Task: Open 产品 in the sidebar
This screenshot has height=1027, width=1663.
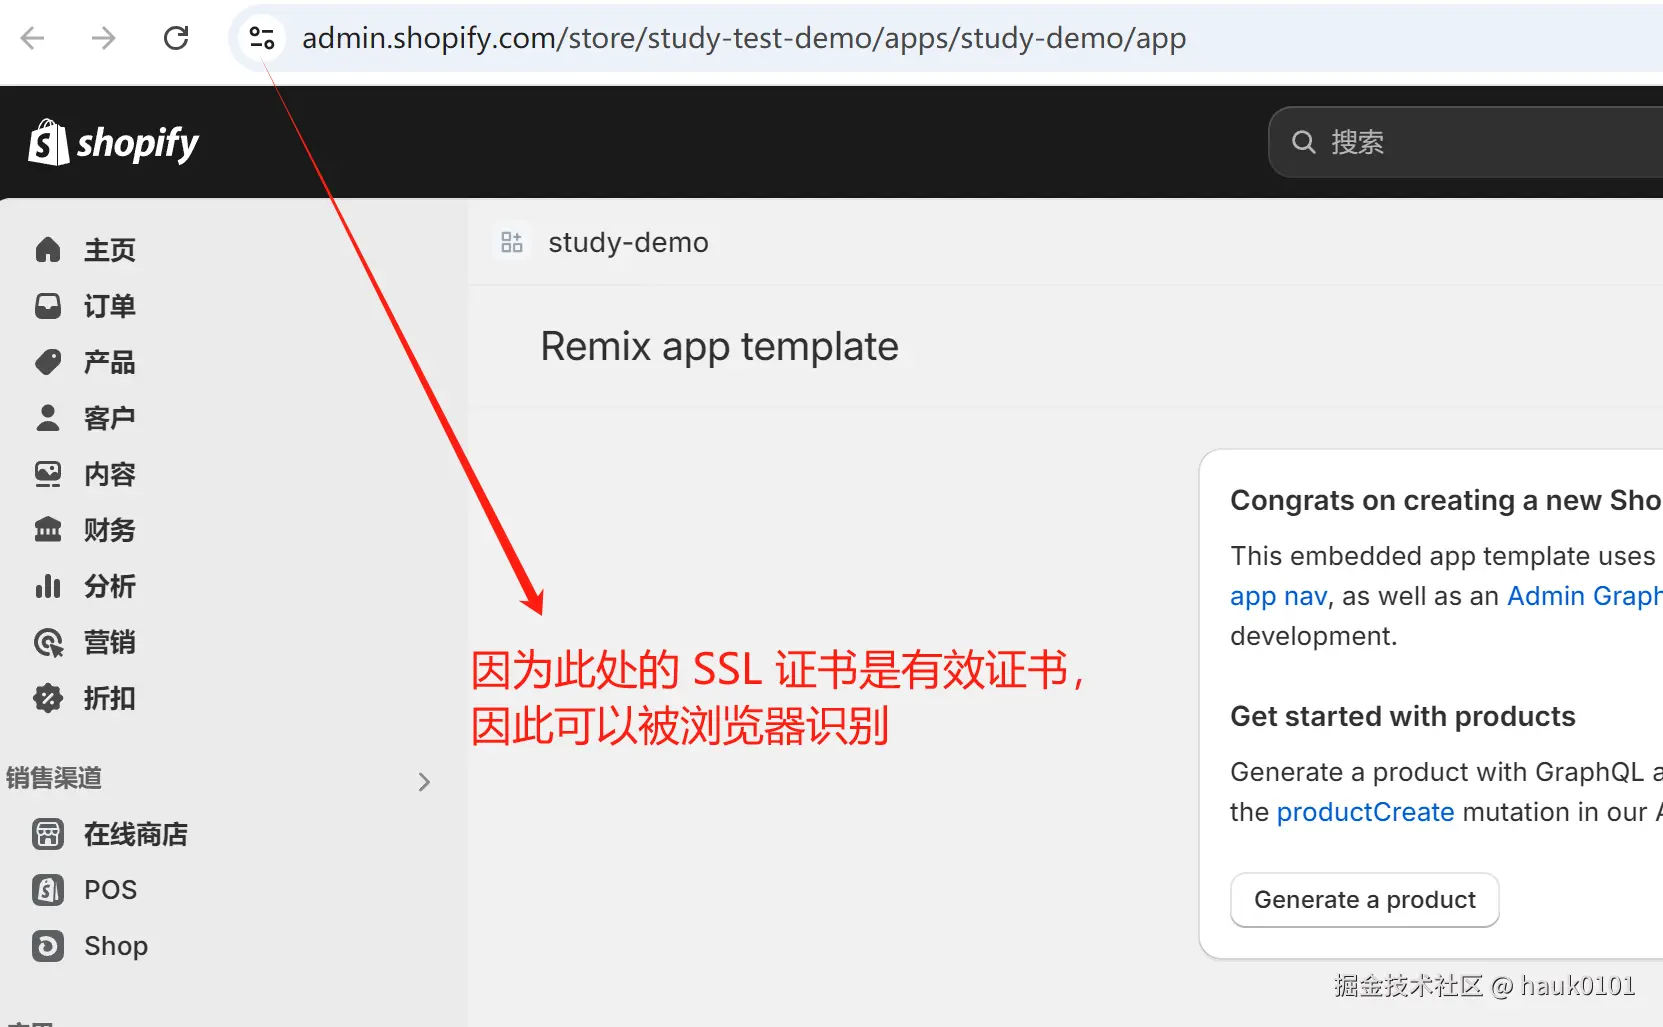Action: 109,362
